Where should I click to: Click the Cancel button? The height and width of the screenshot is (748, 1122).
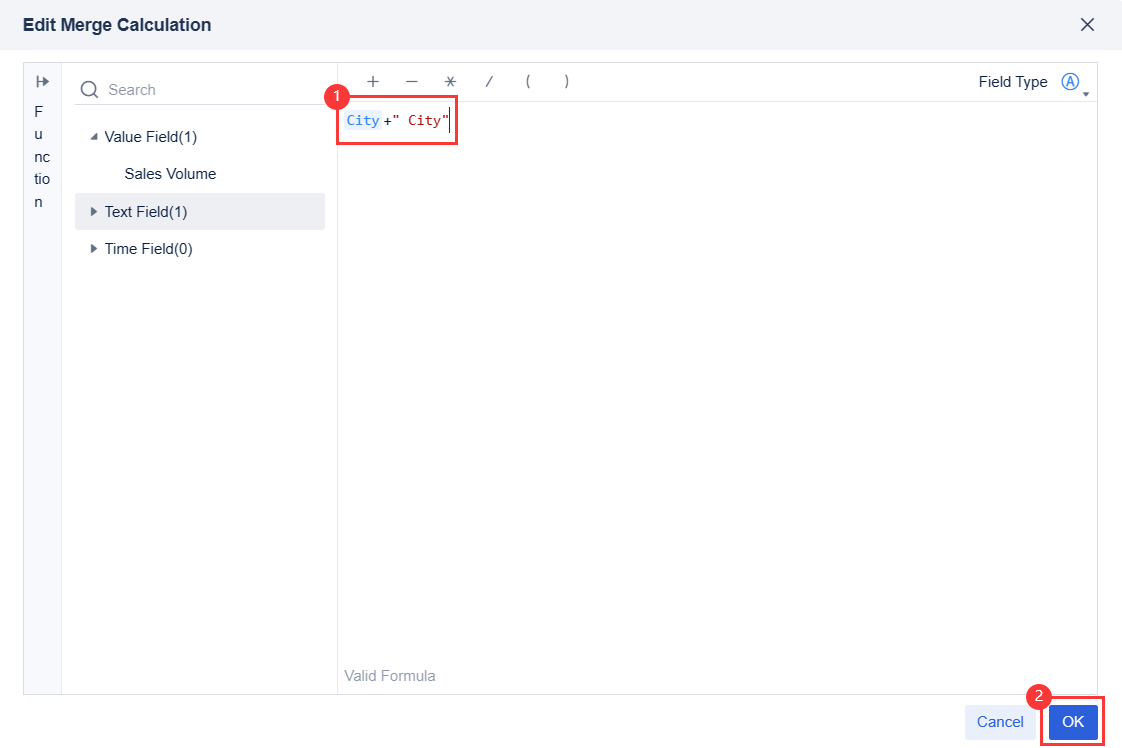click(999, 722)
